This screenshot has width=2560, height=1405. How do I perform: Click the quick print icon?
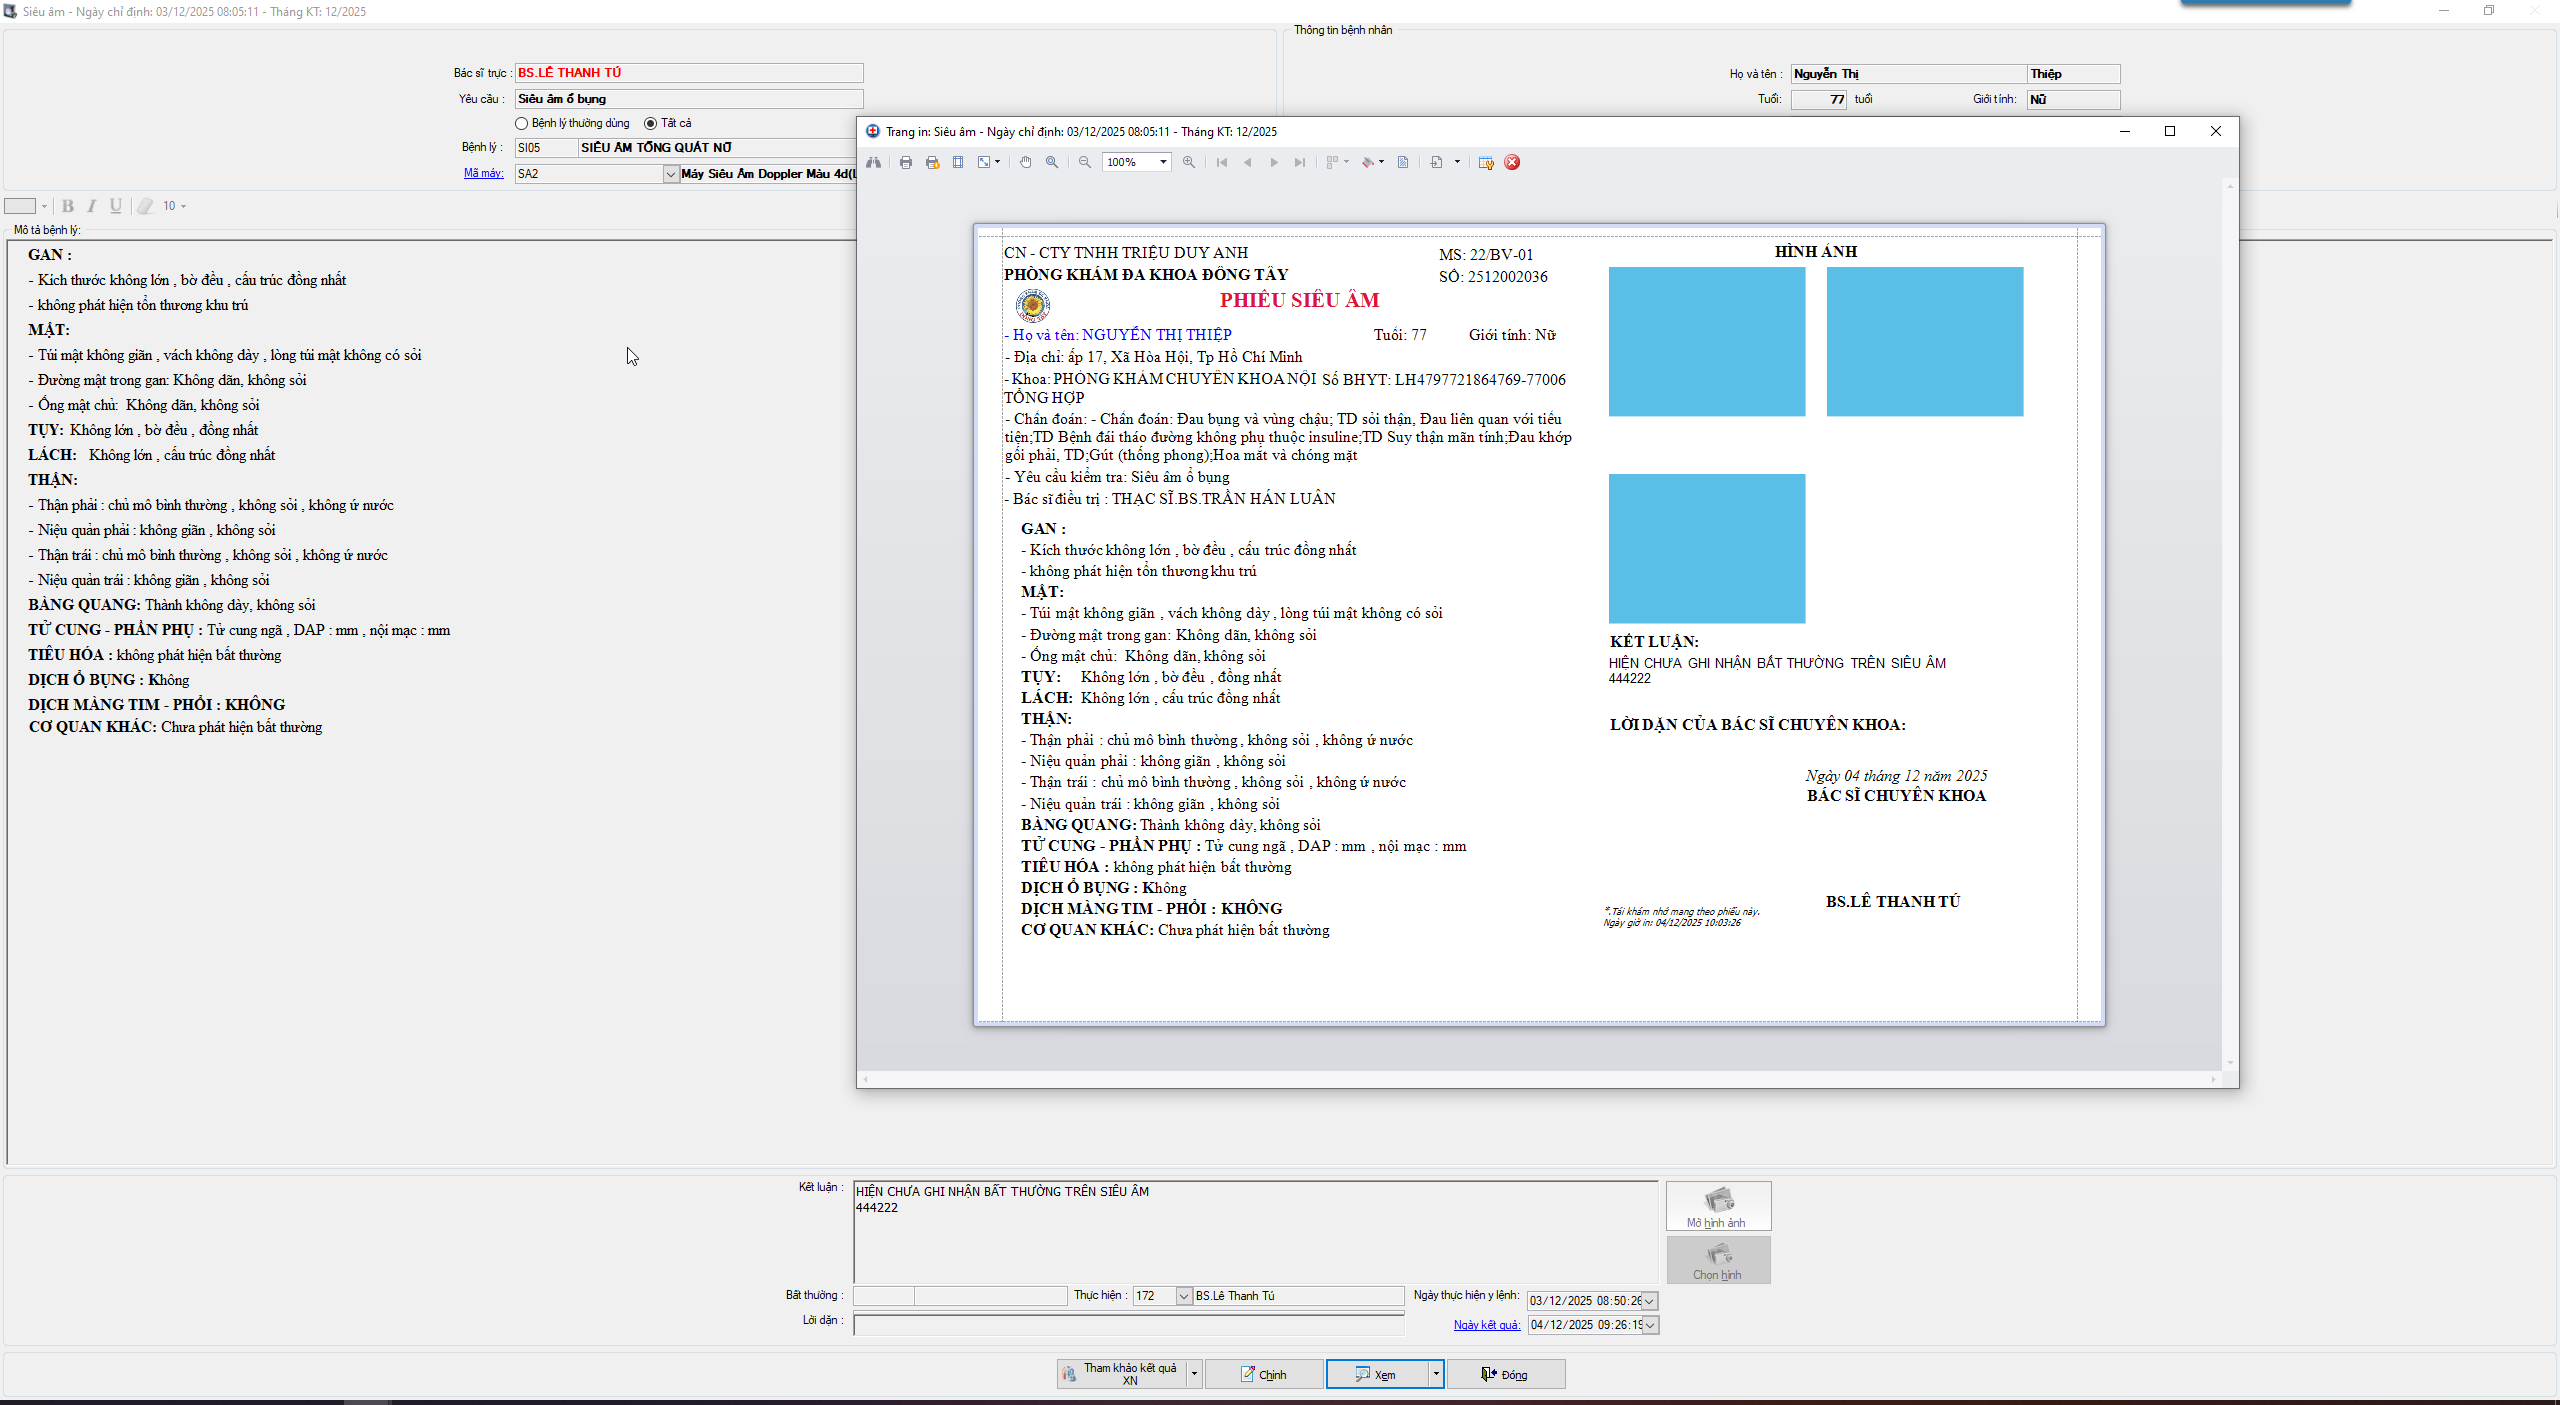click(x=932, y=162)
